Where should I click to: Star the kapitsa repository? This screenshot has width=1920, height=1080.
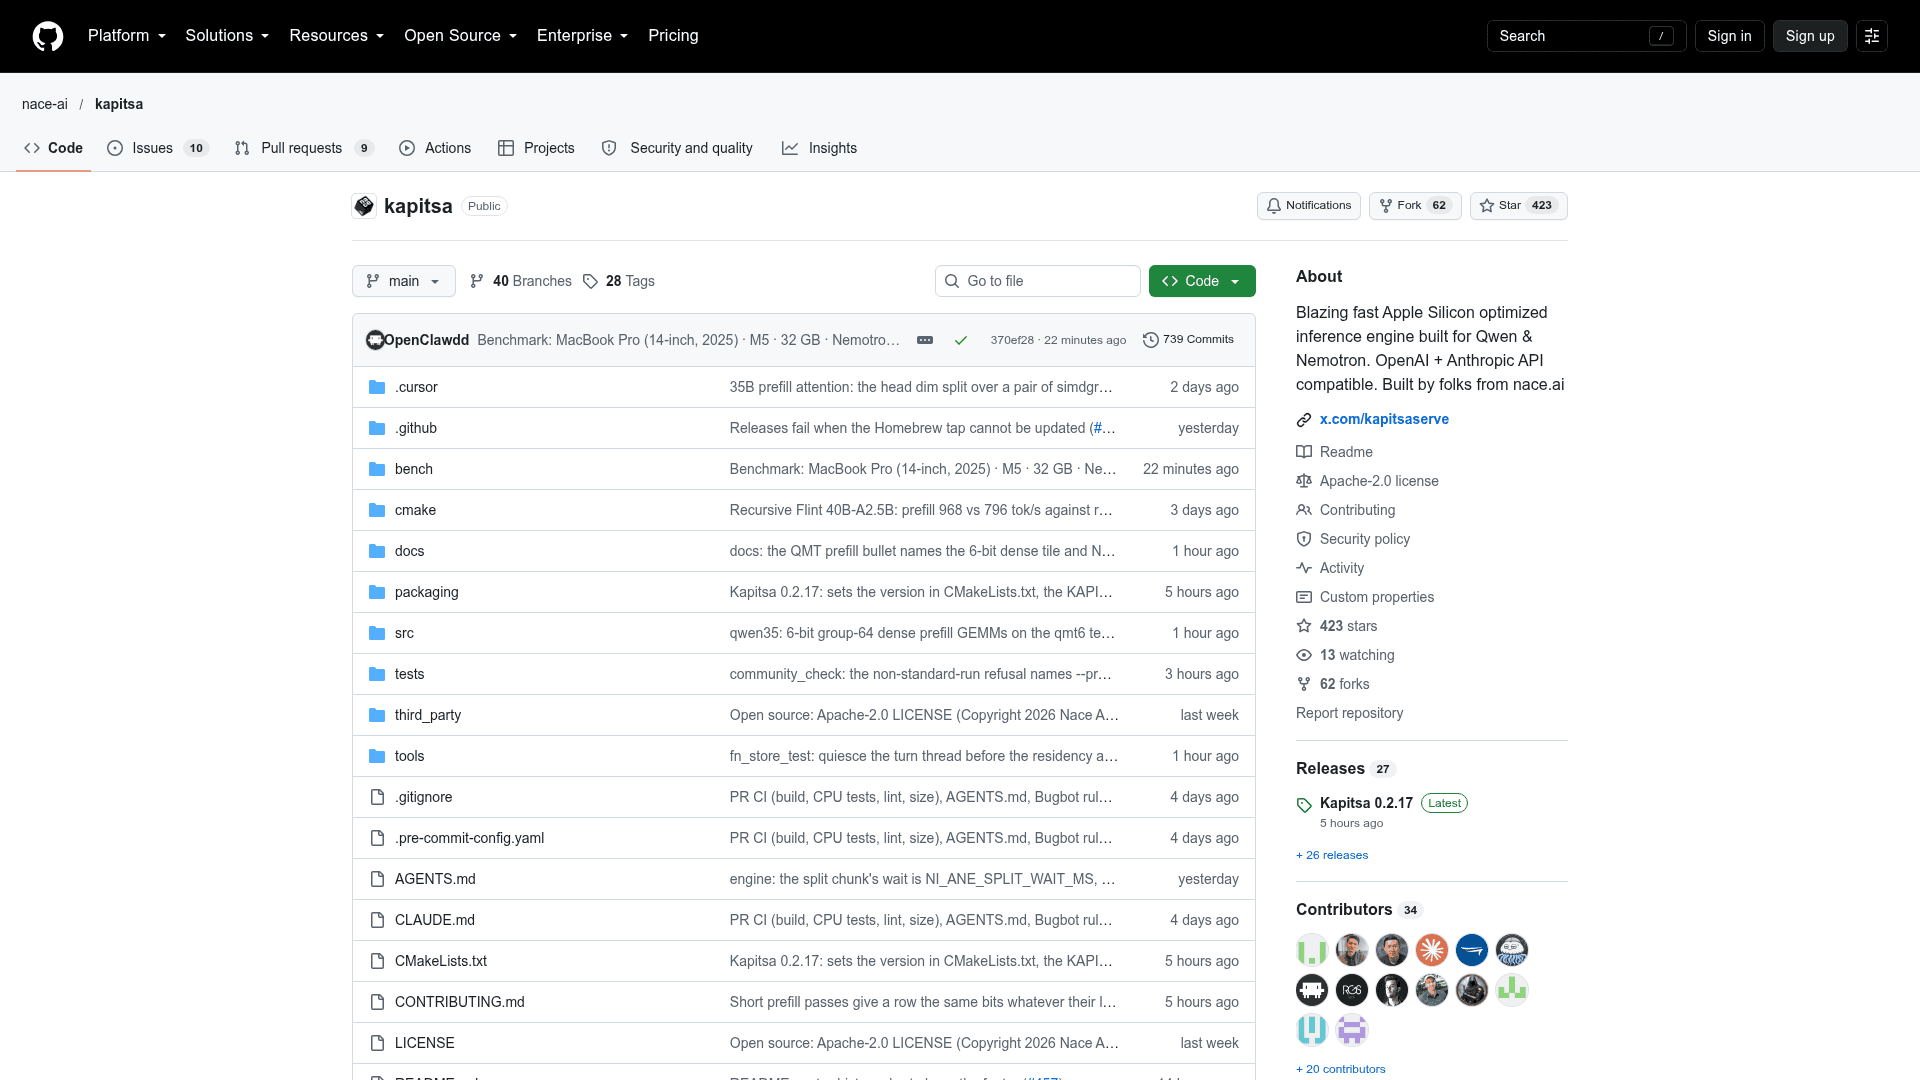pos(1518,206)
